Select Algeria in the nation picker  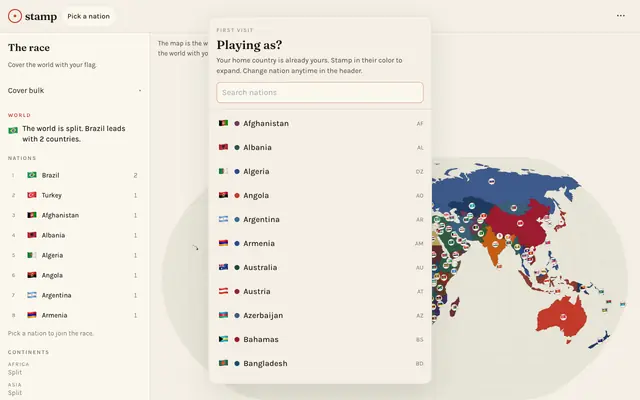tap(320, 171)
